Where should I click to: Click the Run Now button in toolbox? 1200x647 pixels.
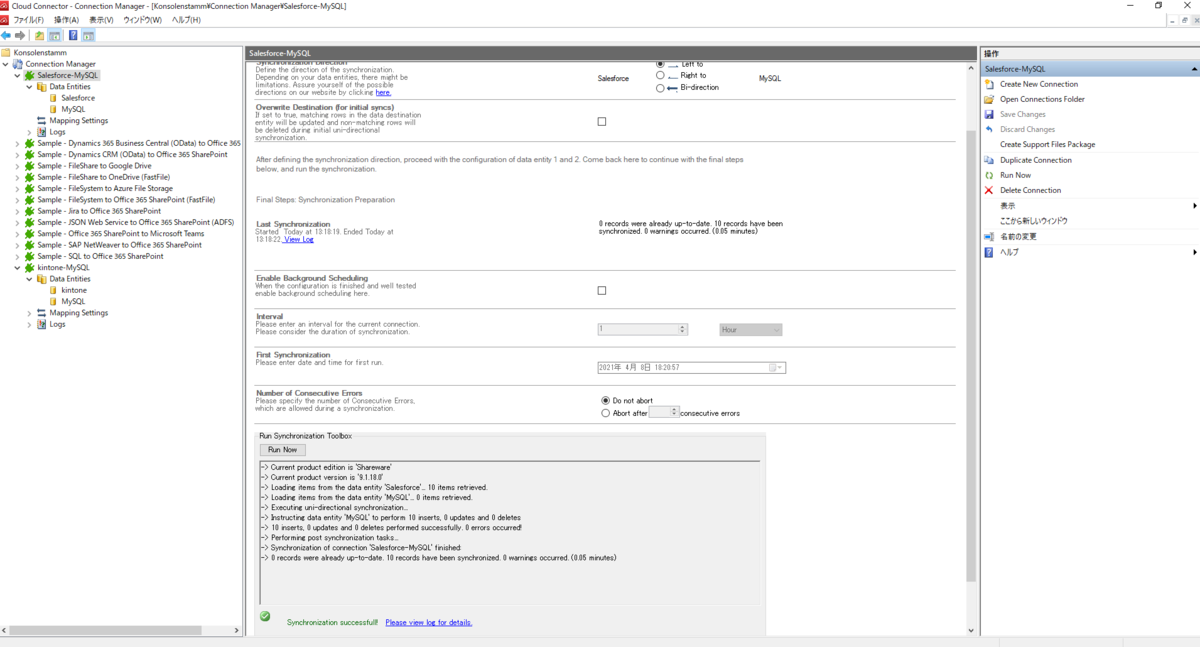(x=282, y=450)
